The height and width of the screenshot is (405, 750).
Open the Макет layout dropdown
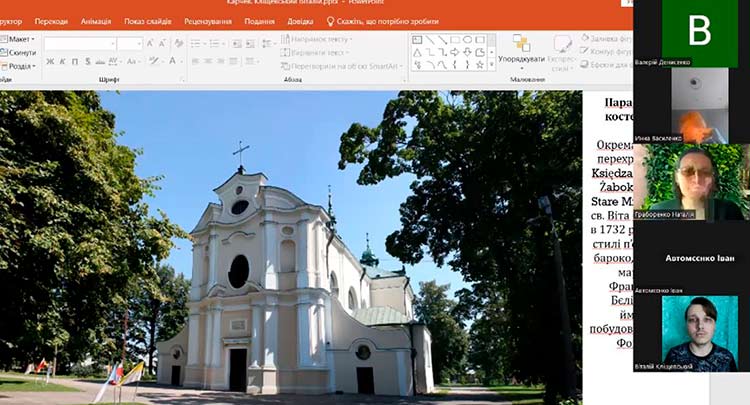pos(20,40)
